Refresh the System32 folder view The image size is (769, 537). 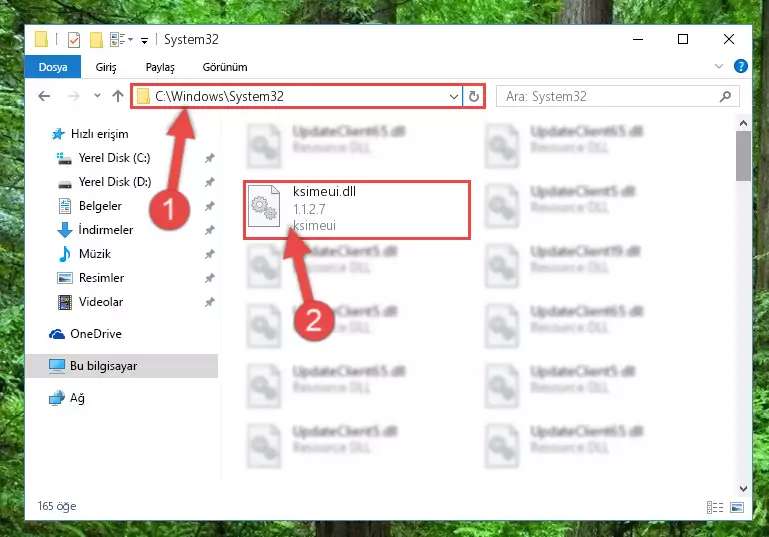click(473, 97)
